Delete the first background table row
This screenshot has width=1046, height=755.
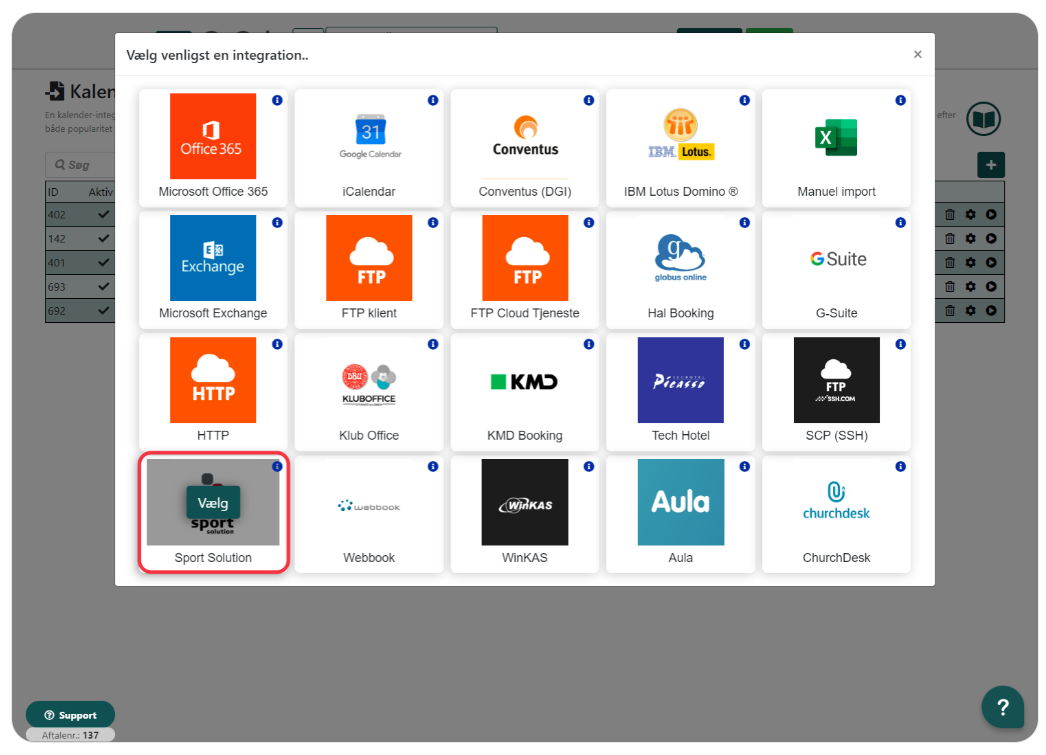tap(950, 214)
